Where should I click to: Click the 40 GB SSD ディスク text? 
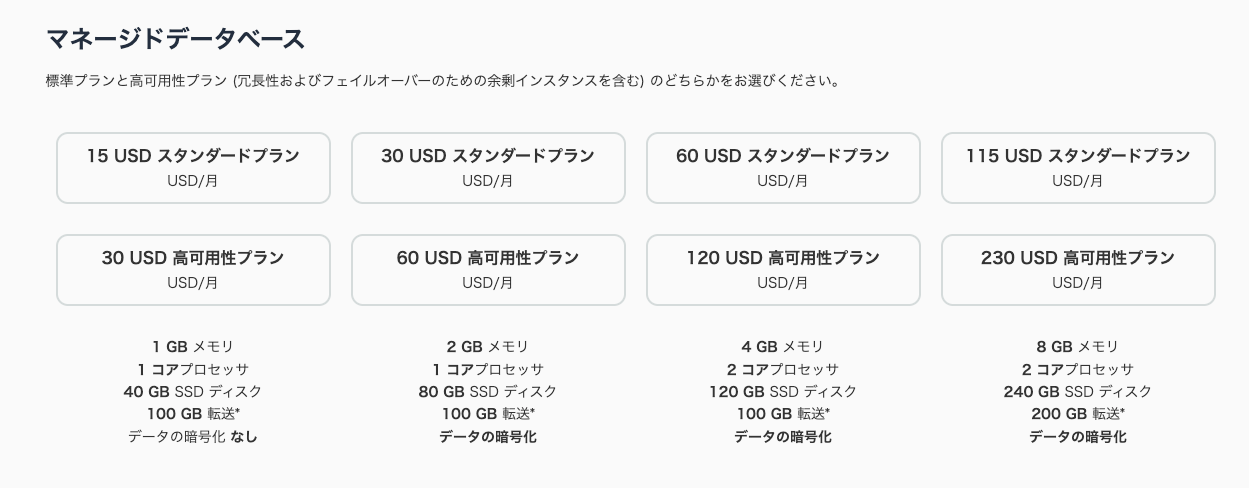point(193,392)
